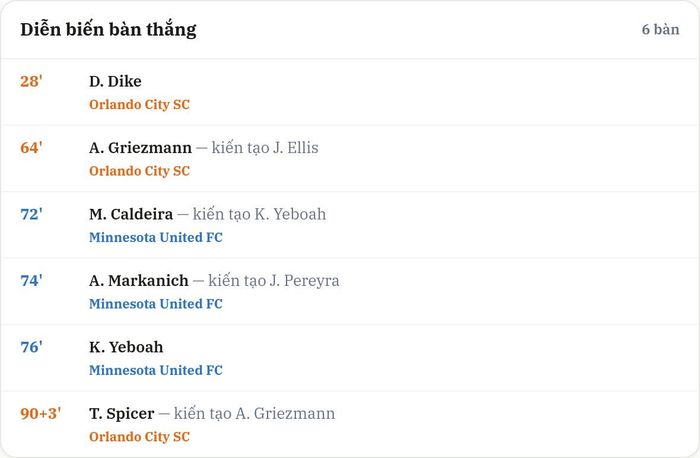The image size is (700, 458).
Task: Select the 90+3' minute marker
Action: coord(41,414)
